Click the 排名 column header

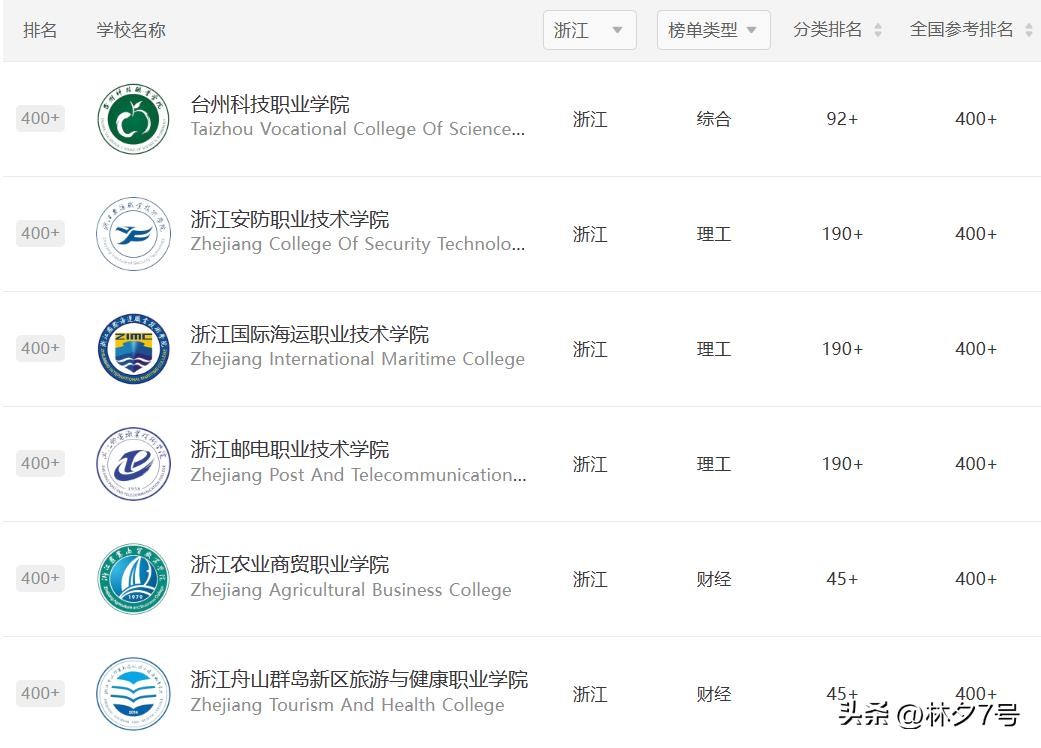pyautogui.click(x=40, y=30)
